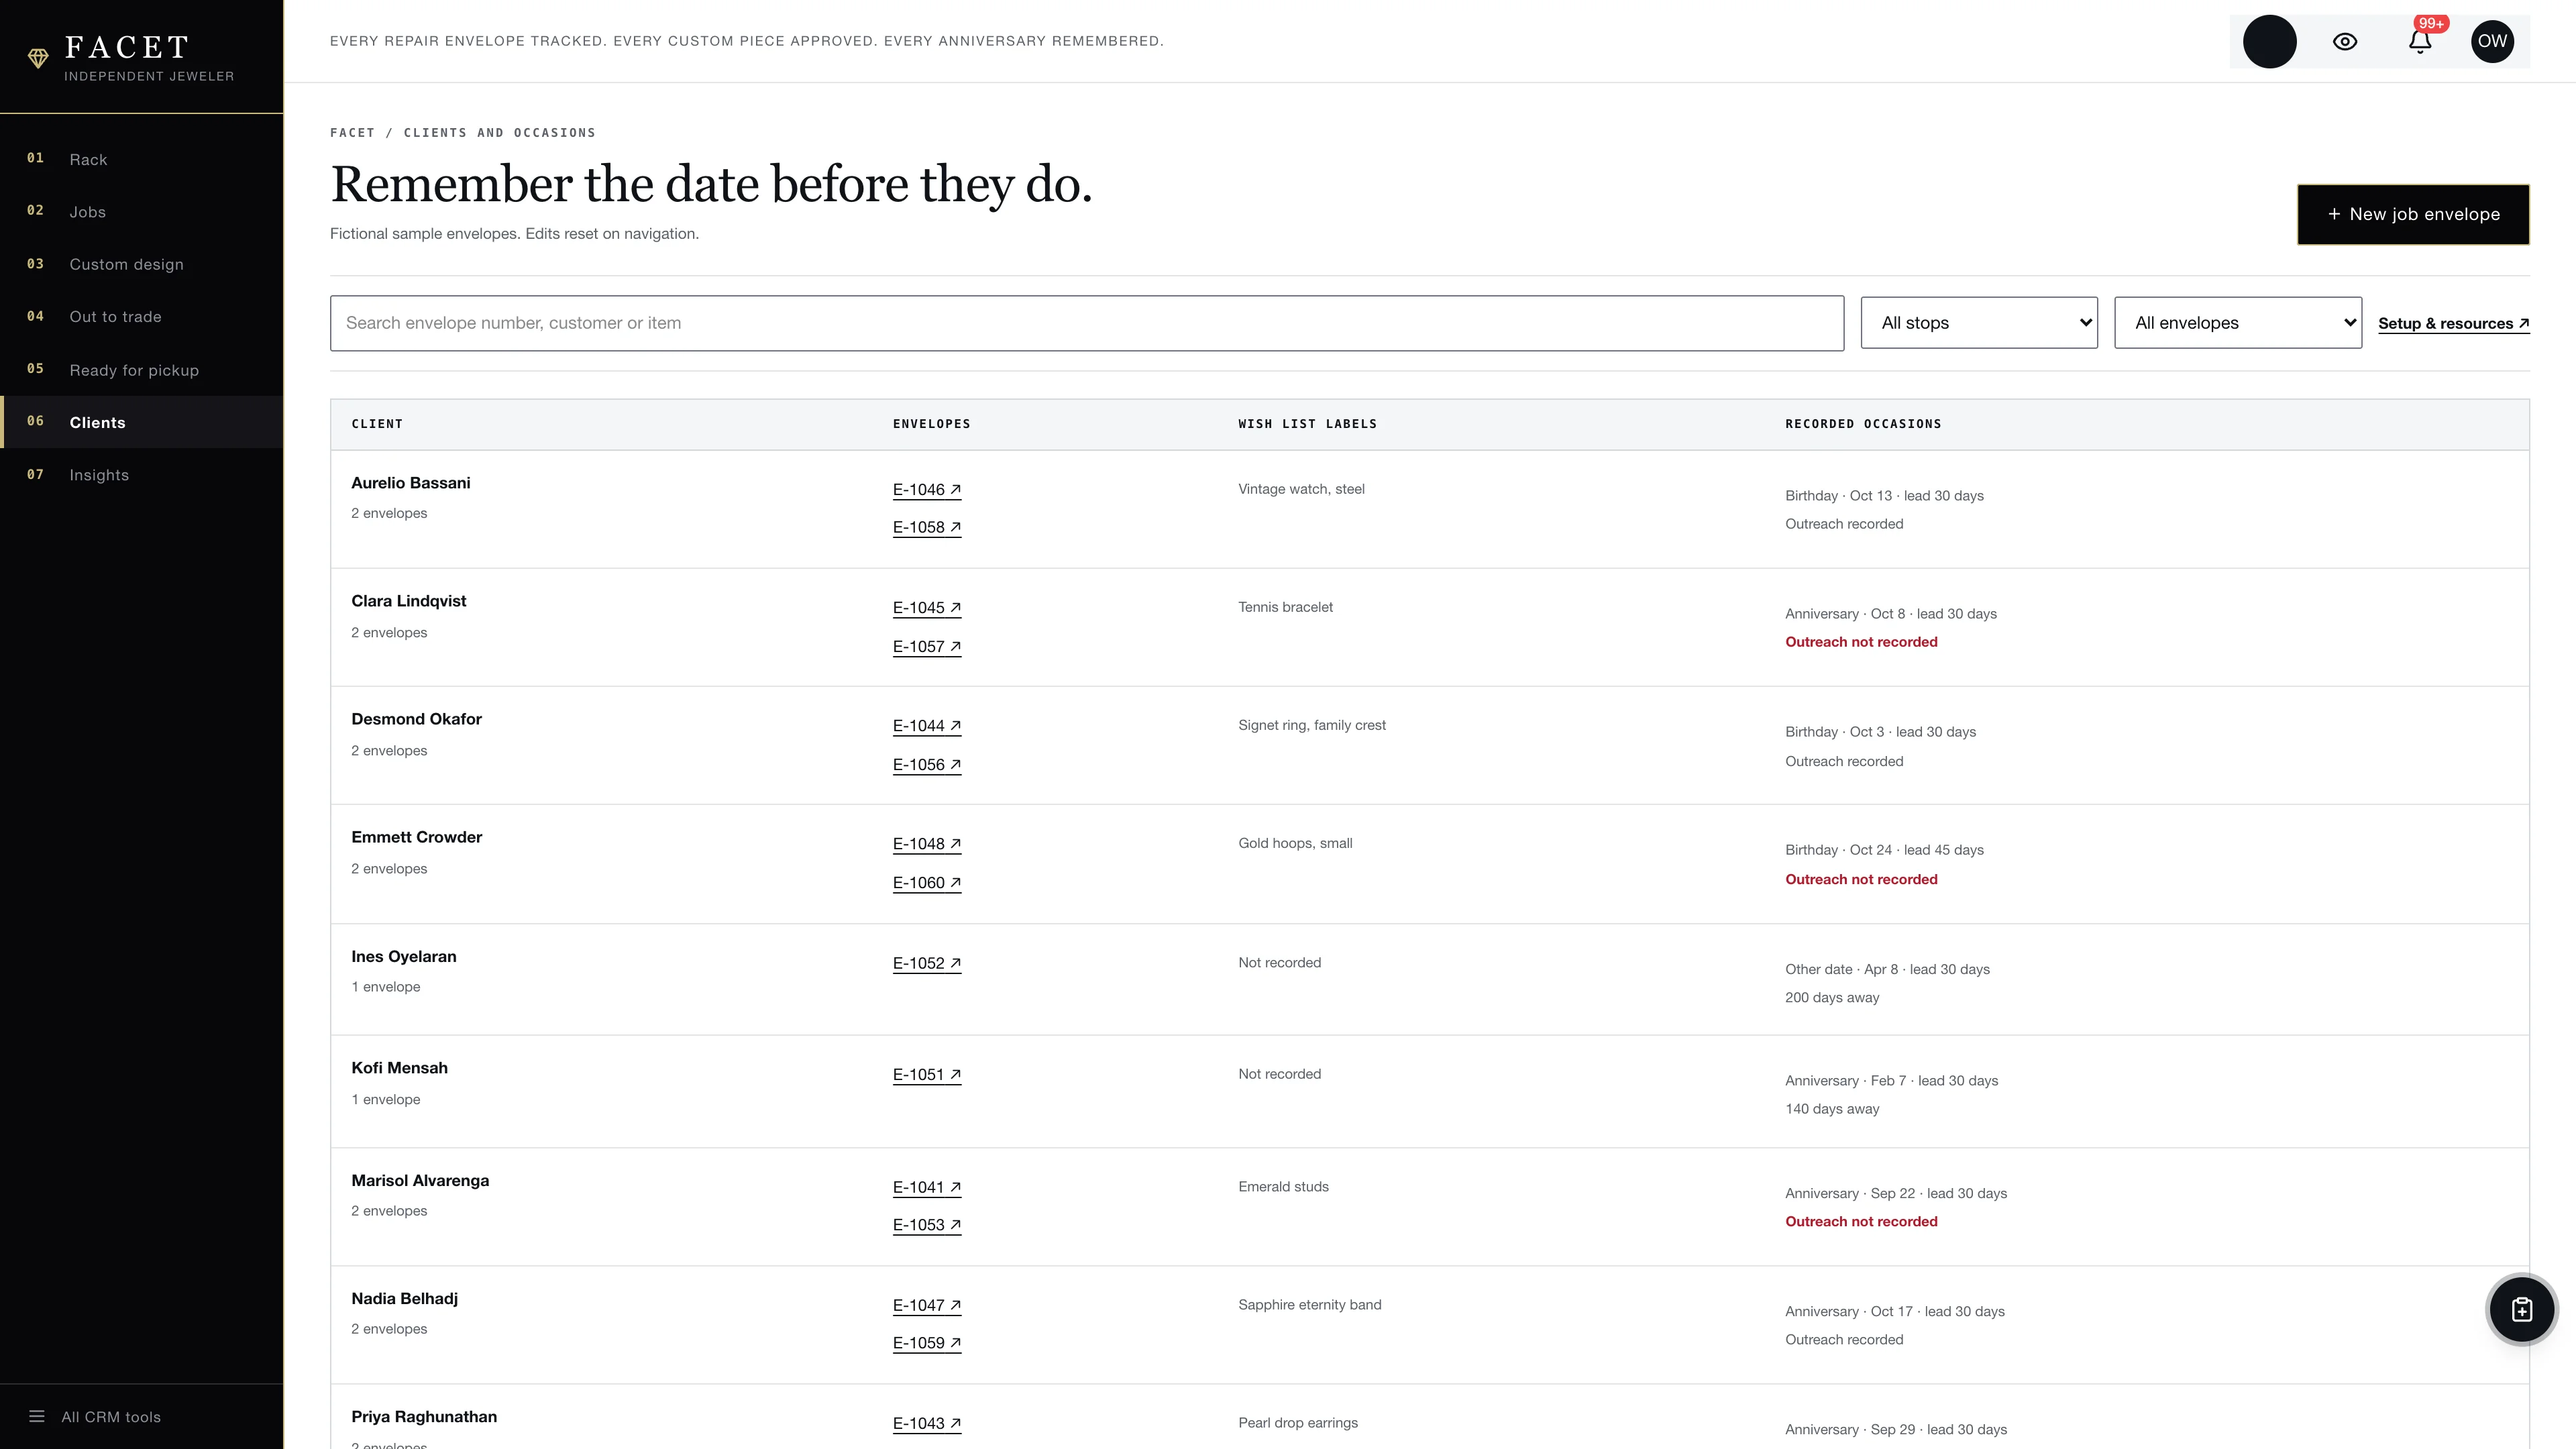Toggle the eye visibility icon in header
This screenshot has width=2576, height=1449.
point(2345,41)
